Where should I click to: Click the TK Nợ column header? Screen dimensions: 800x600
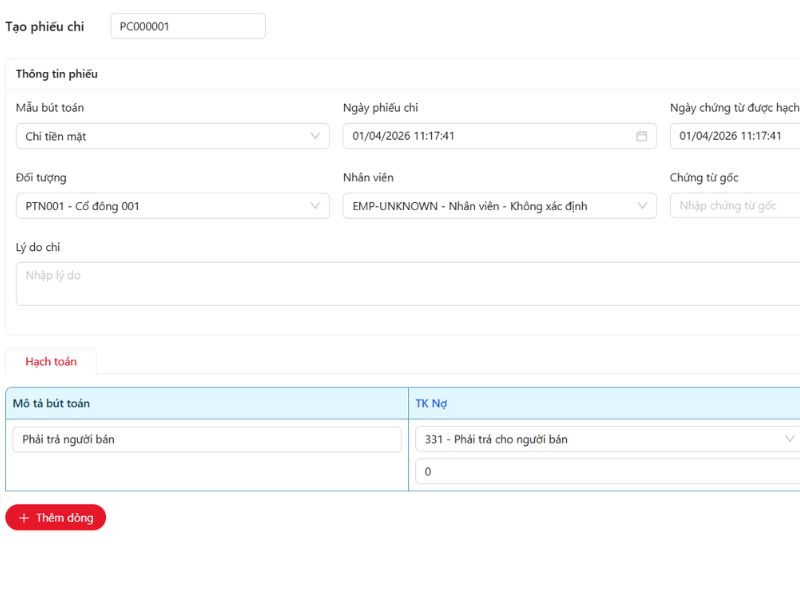433,403
